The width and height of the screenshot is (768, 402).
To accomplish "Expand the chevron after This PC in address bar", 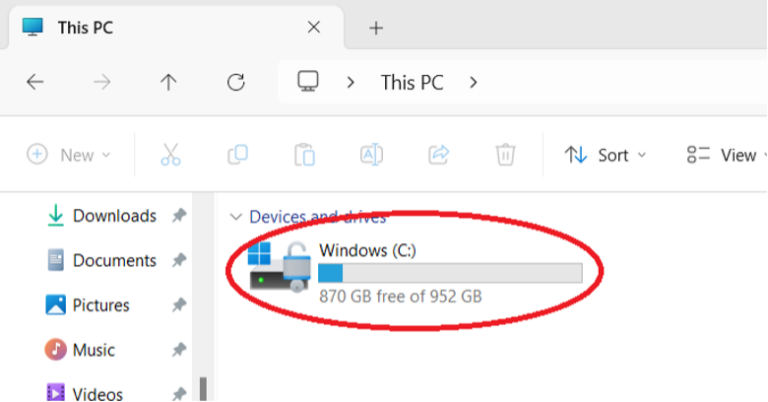I will coord(474,82).
